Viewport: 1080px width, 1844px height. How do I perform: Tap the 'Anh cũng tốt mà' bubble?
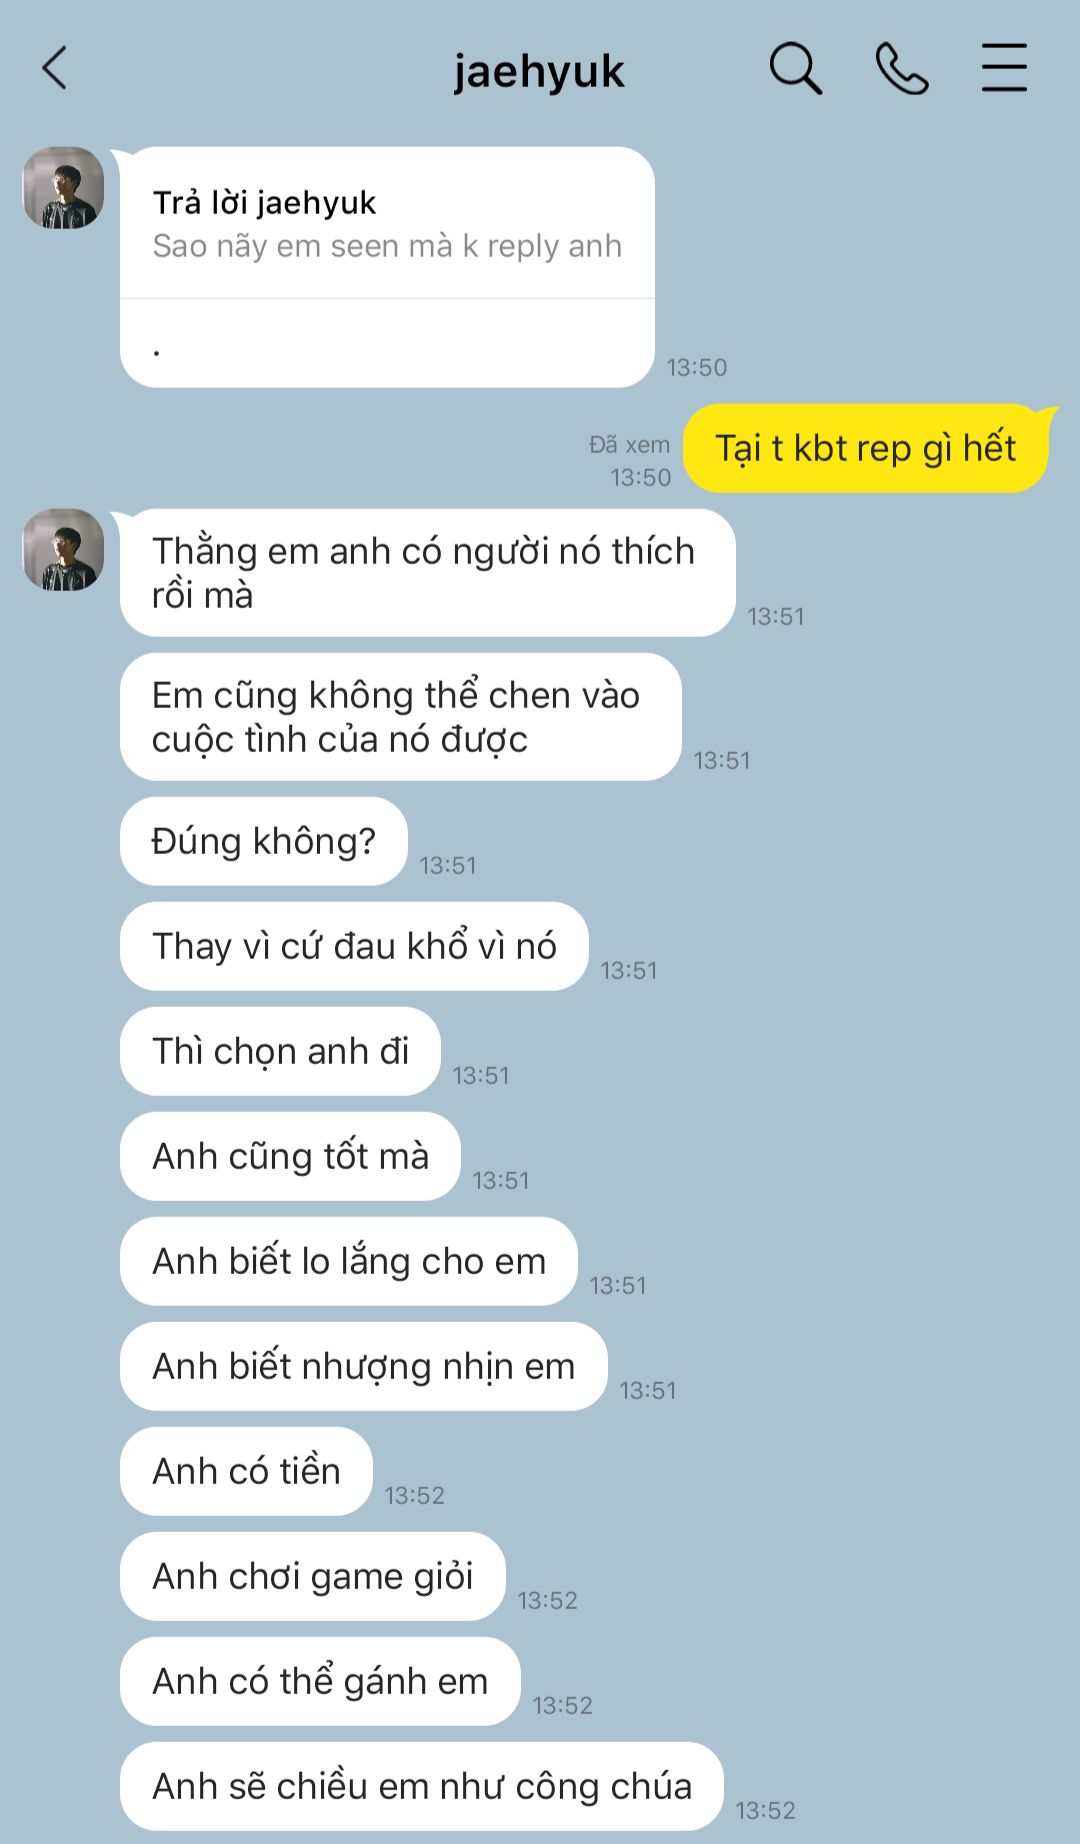(290, 1156)
